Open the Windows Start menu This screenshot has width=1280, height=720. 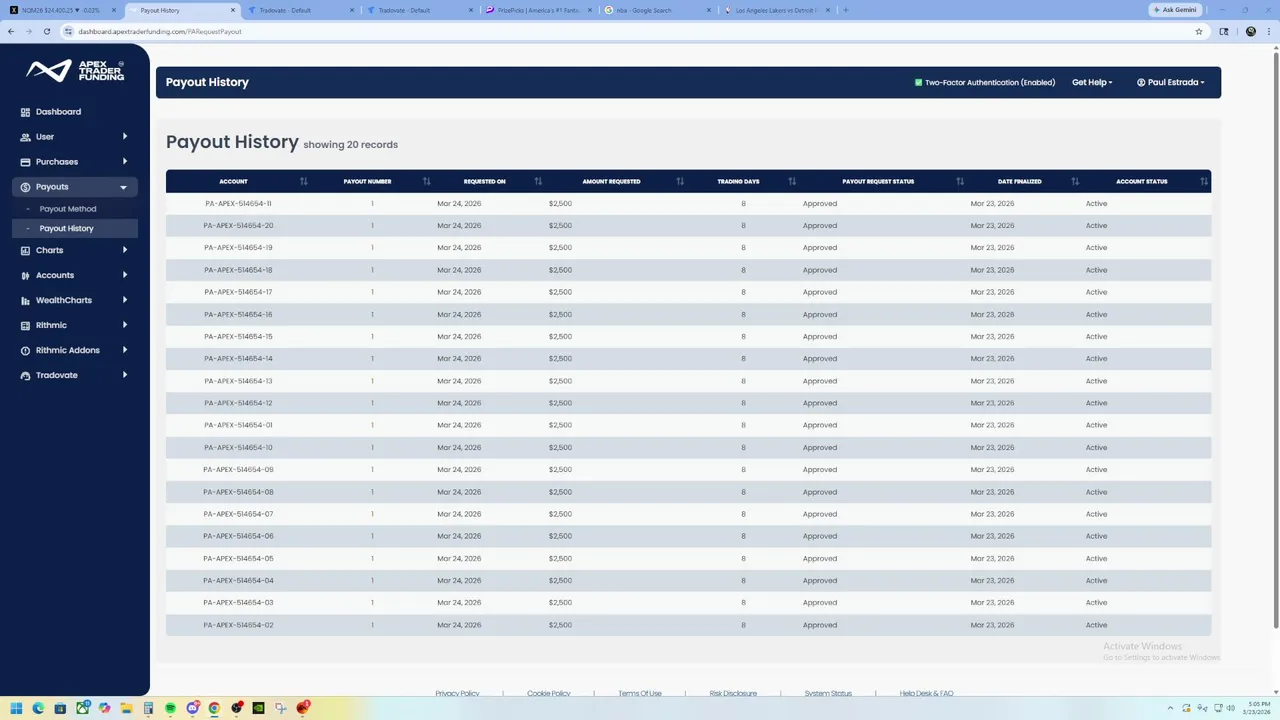click(x=16, y=708)
